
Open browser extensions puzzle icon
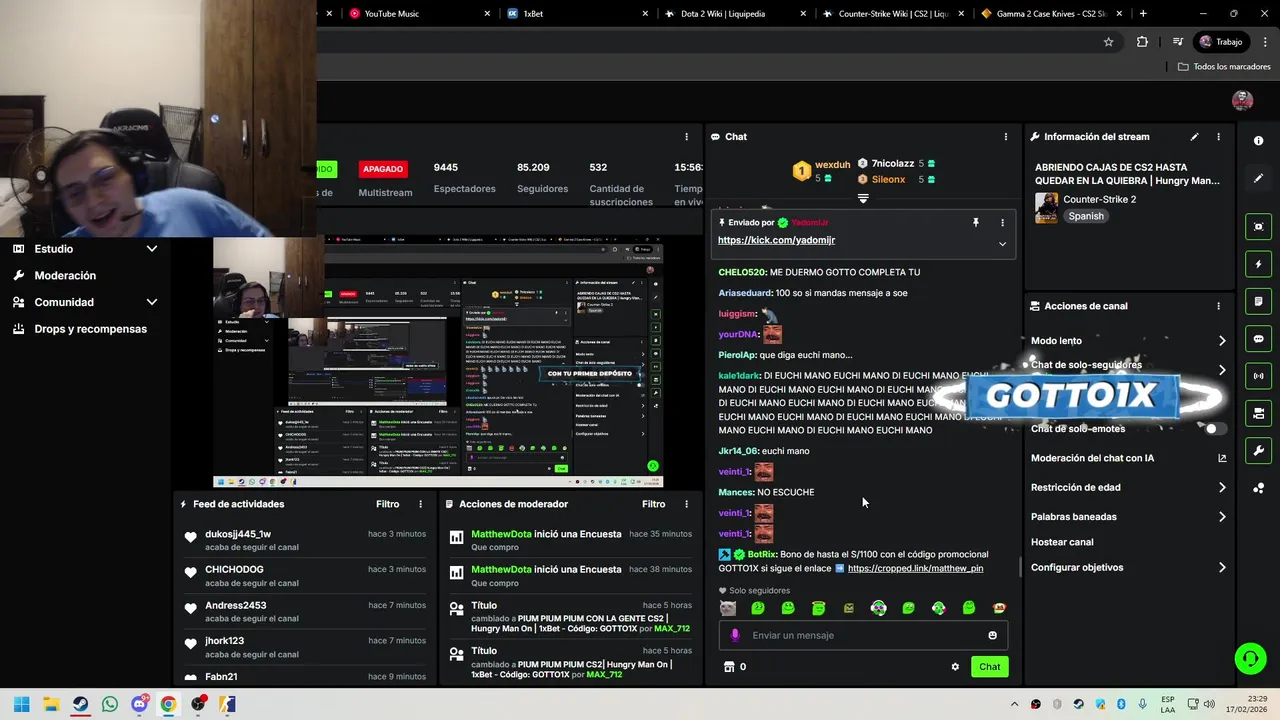[1142, 42]
